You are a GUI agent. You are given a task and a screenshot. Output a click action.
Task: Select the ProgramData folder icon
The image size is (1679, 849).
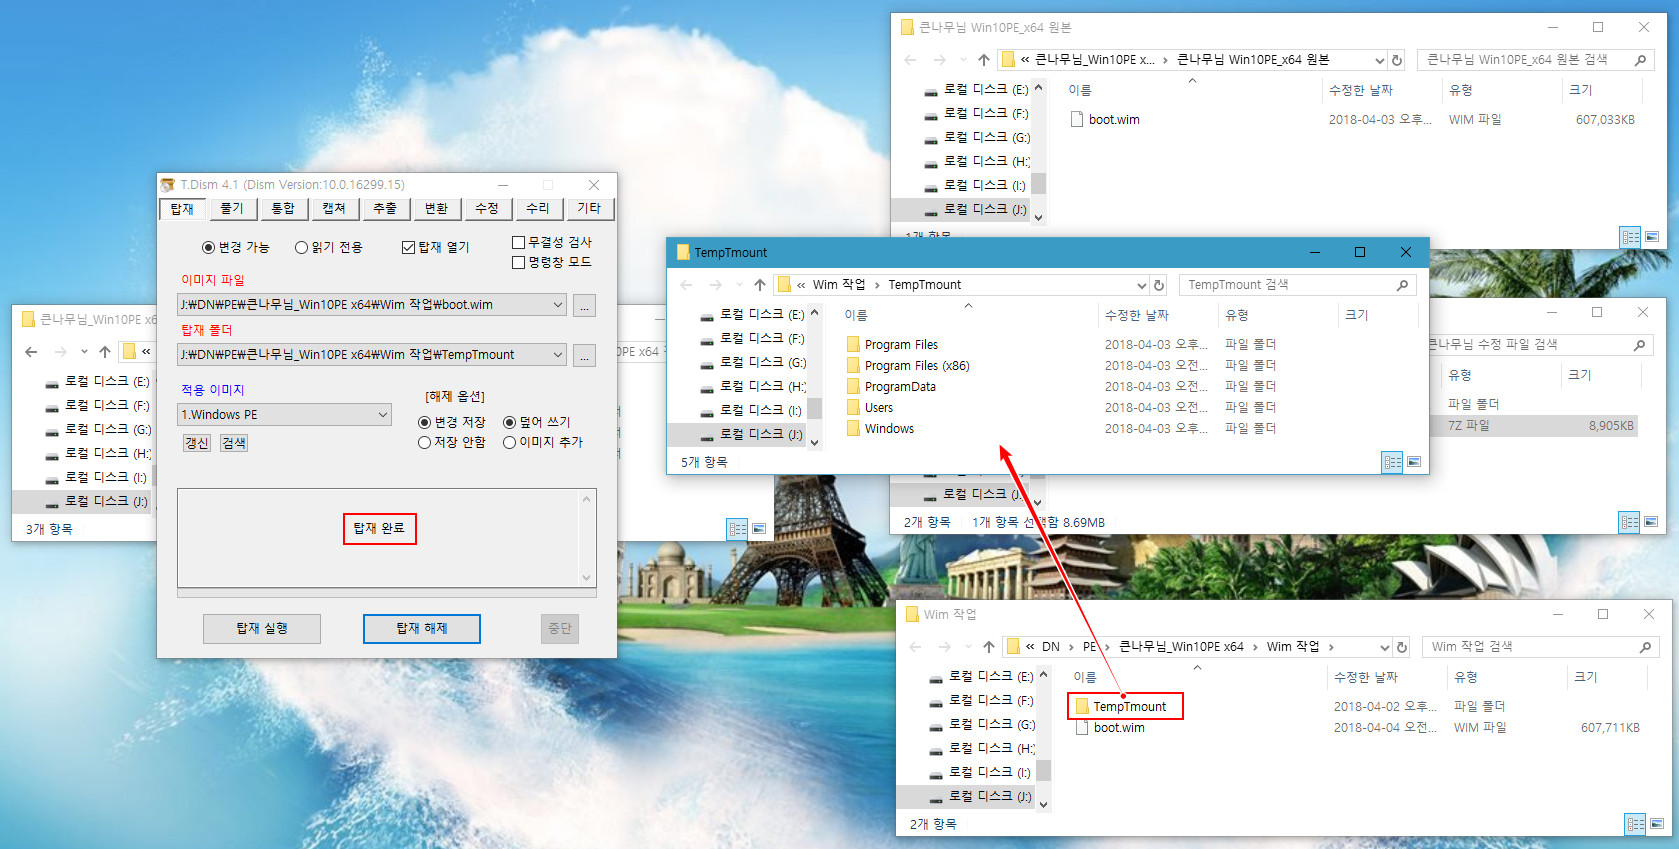pyautogui.click(x=853, y=386)
